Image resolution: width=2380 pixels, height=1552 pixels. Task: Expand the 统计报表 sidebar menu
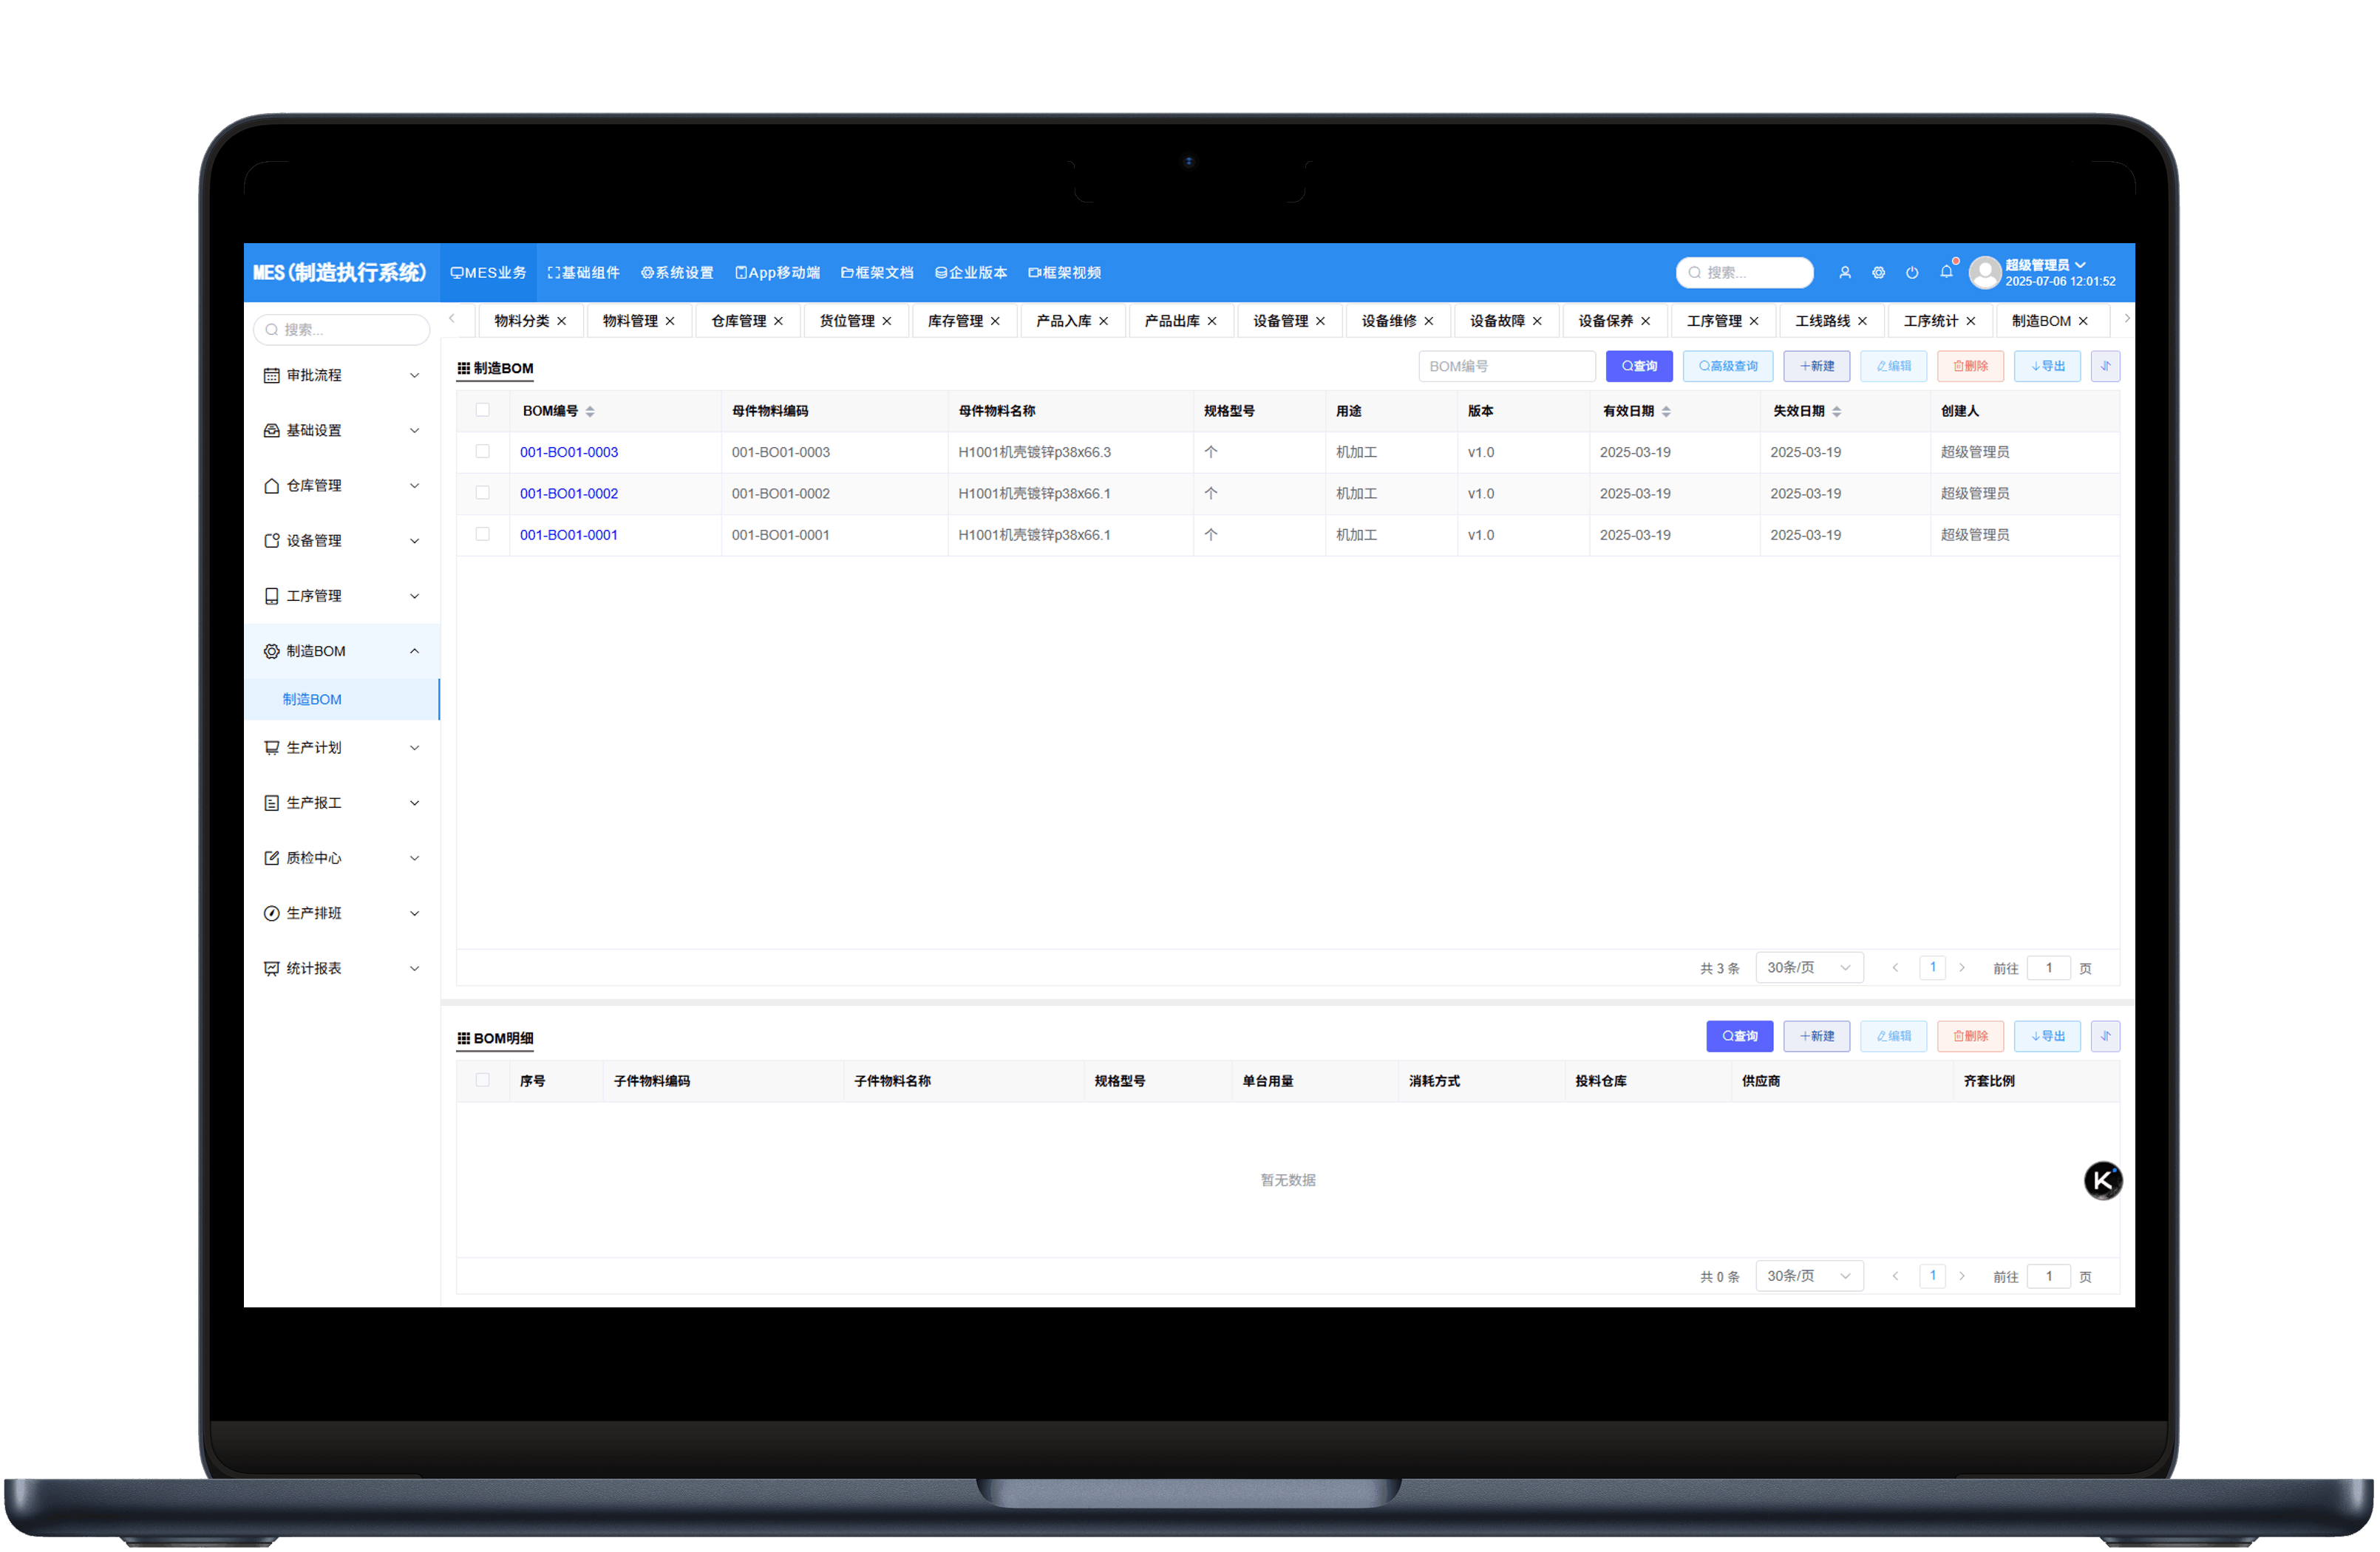pos(341,968)
